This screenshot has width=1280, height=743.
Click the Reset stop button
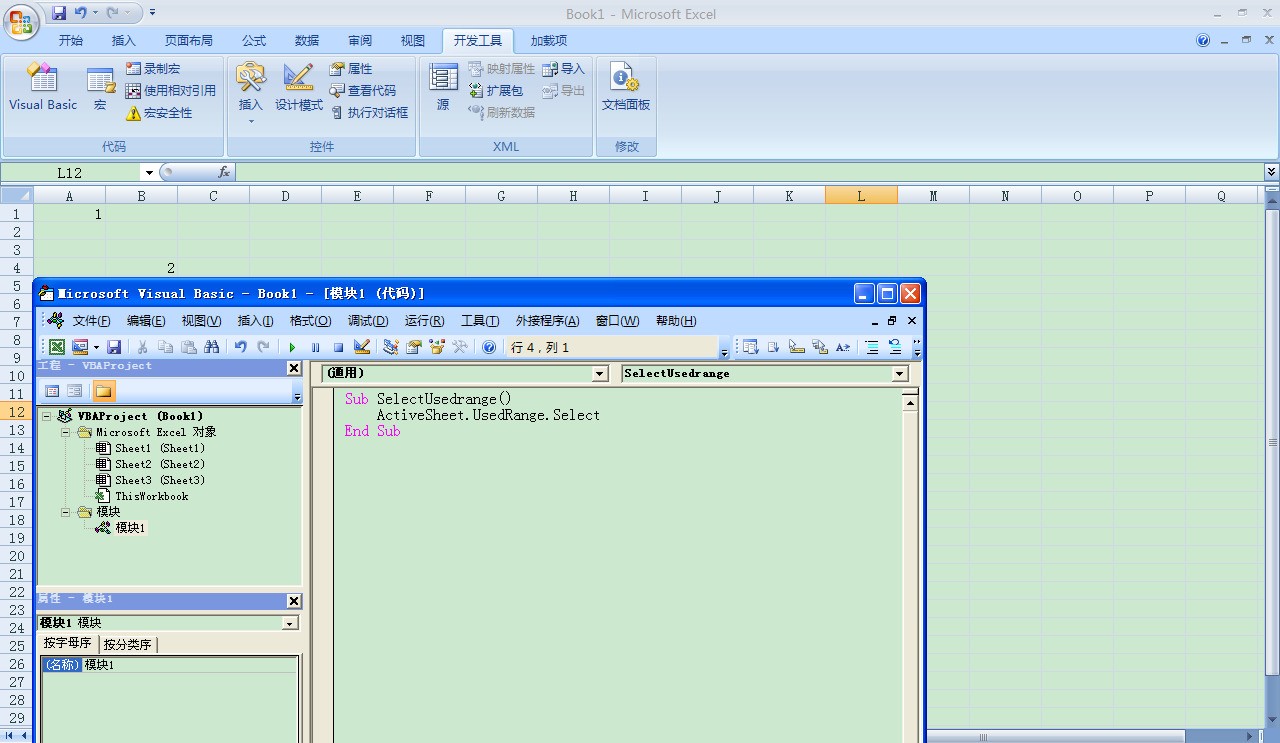338,347
